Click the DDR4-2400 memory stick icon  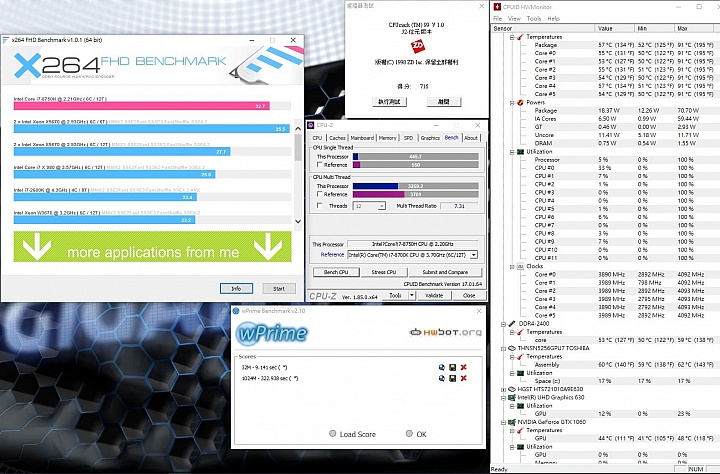point(512,324)
